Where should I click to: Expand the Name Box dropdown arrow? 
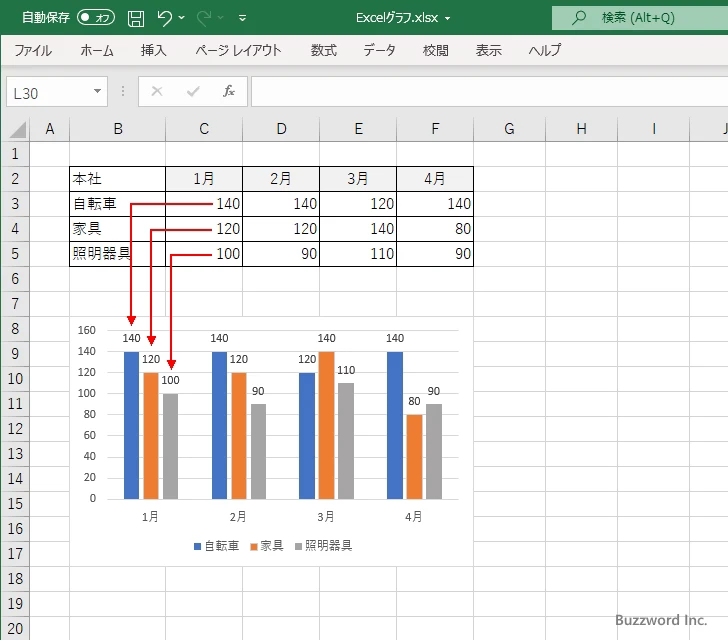97,91
